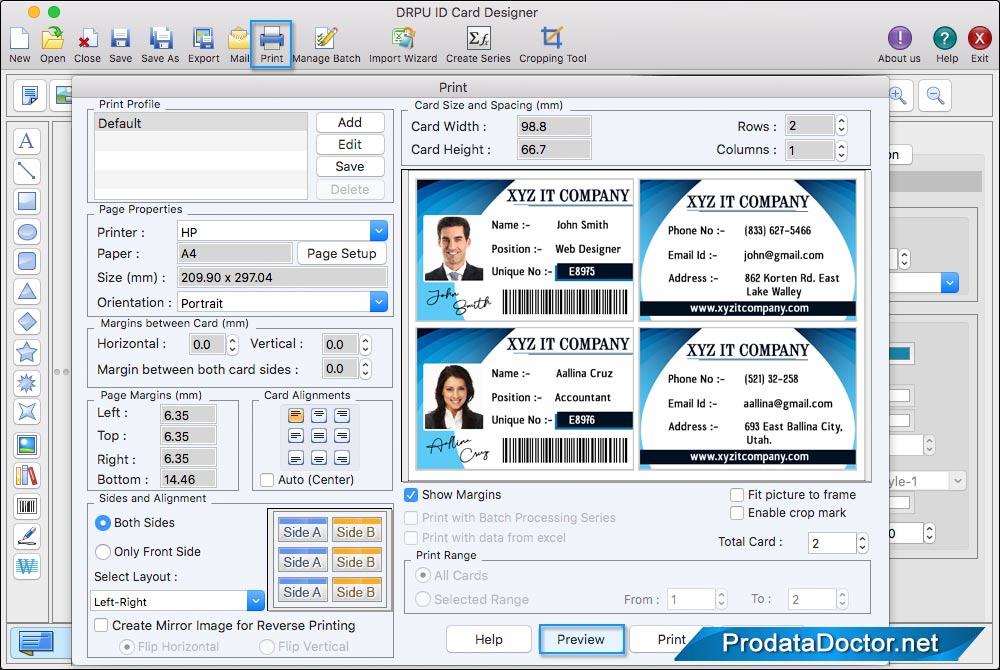Adjust the Total Card stepper
1000x670 pixels.
[x=862, y=543]
